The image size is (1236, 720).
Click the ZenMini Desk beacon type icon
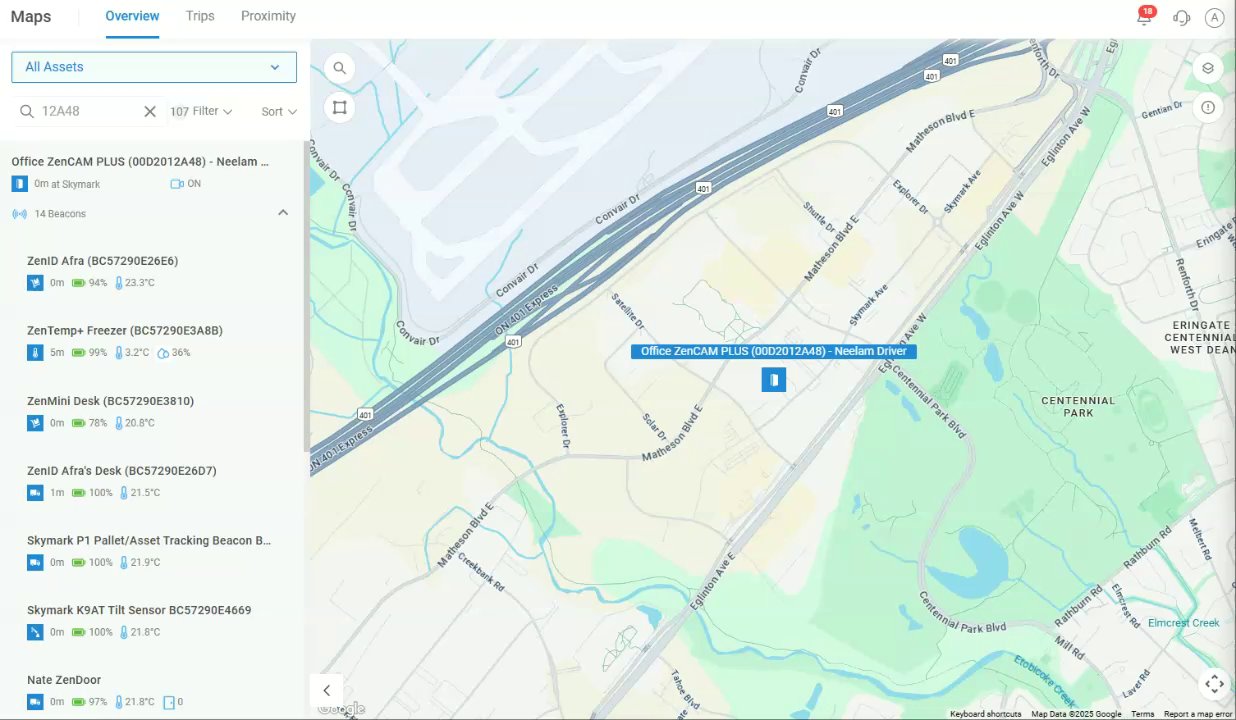click(35, 423)
